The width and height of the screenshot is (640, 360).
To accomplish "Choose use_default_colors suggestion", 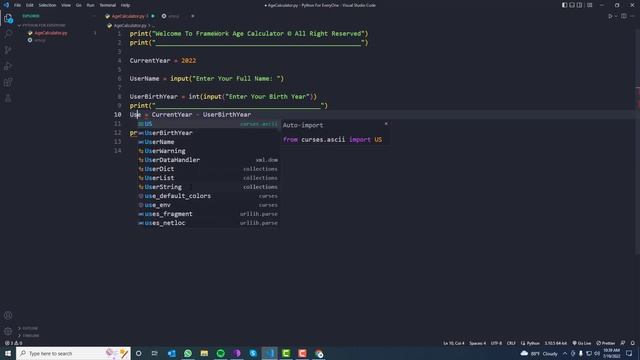I will [208, 196].
